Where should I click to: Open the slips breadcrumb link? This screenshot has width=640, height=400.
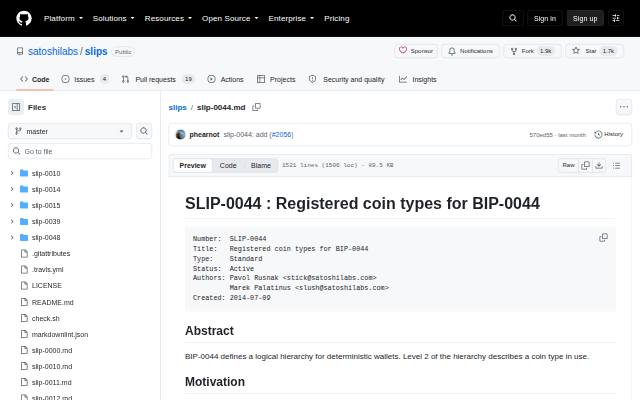click(x=178, y=107)
